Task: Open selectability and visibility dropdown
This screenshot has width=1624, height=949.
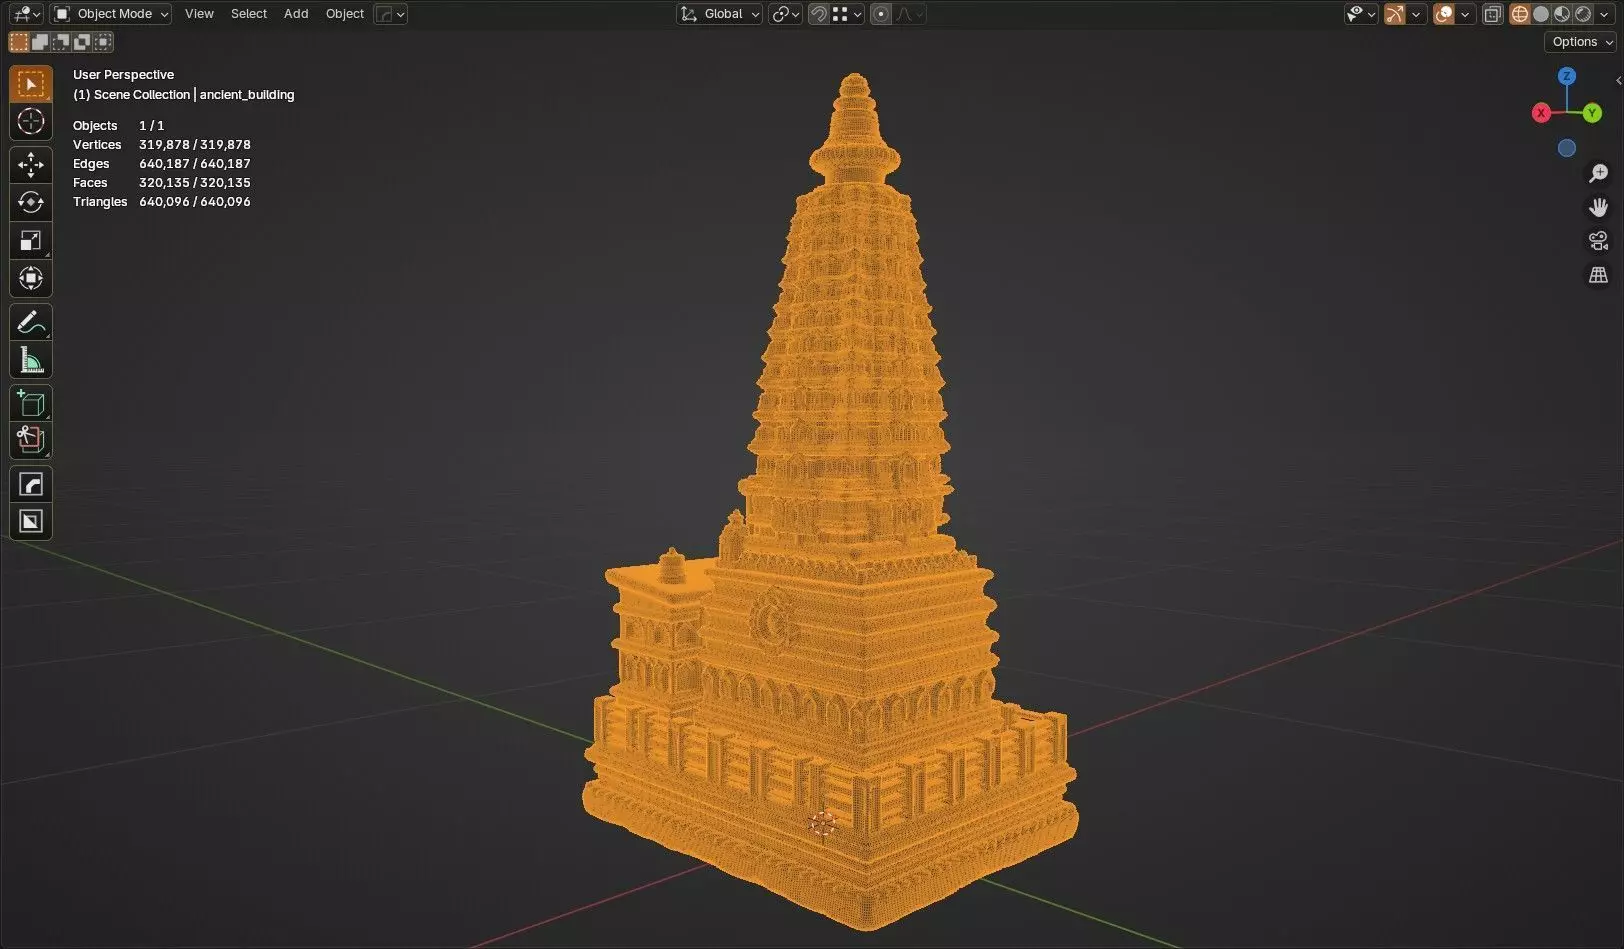Action: (1361, 14)
